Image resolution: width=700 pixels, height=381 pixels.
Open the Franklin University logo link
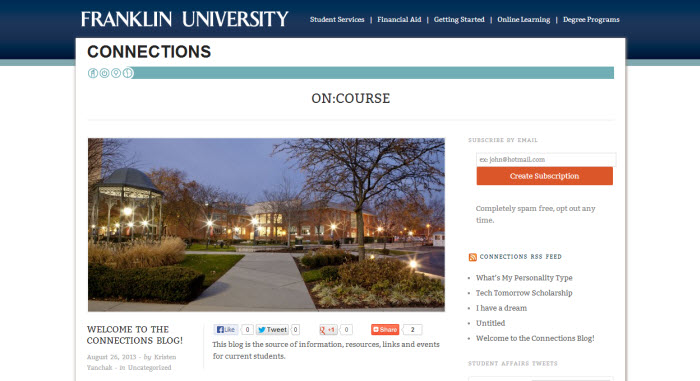pos(185,19)
